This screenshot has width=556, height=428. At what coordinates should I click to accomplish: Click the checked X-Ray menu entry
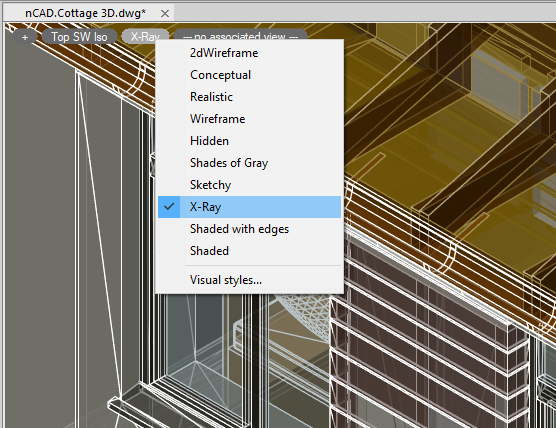pyautogui.click(x=250, y=207)
